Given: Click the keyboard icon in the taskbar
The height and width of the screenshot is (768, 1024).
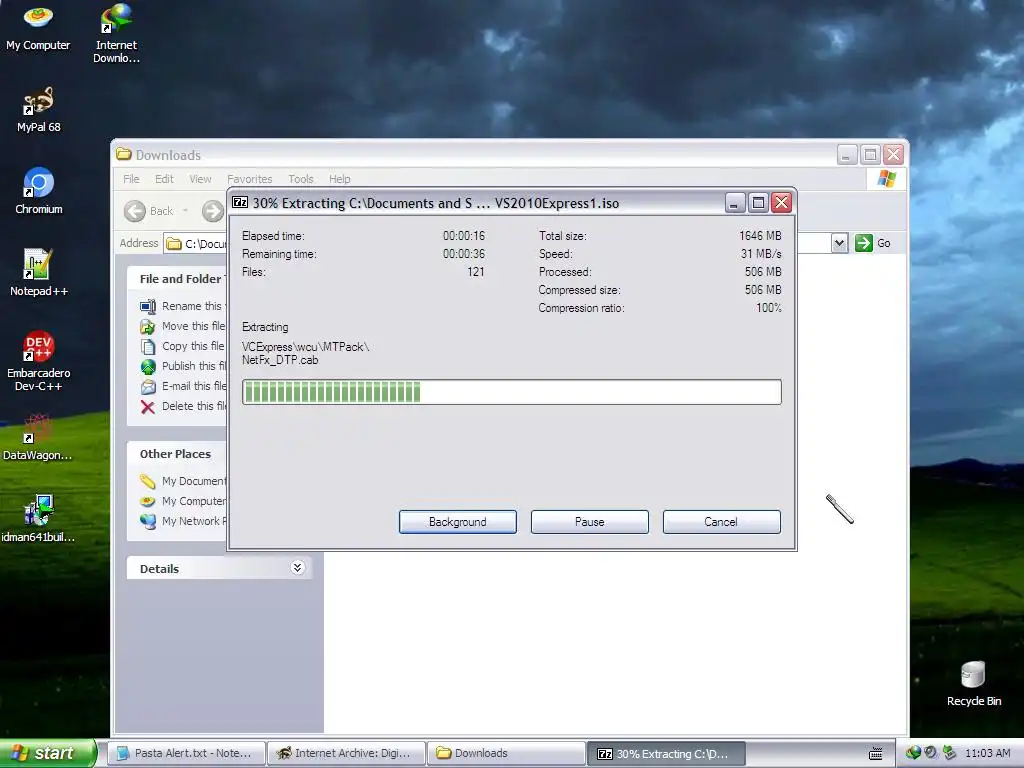Looking at the screenshot, I should [x=876, y=754].
